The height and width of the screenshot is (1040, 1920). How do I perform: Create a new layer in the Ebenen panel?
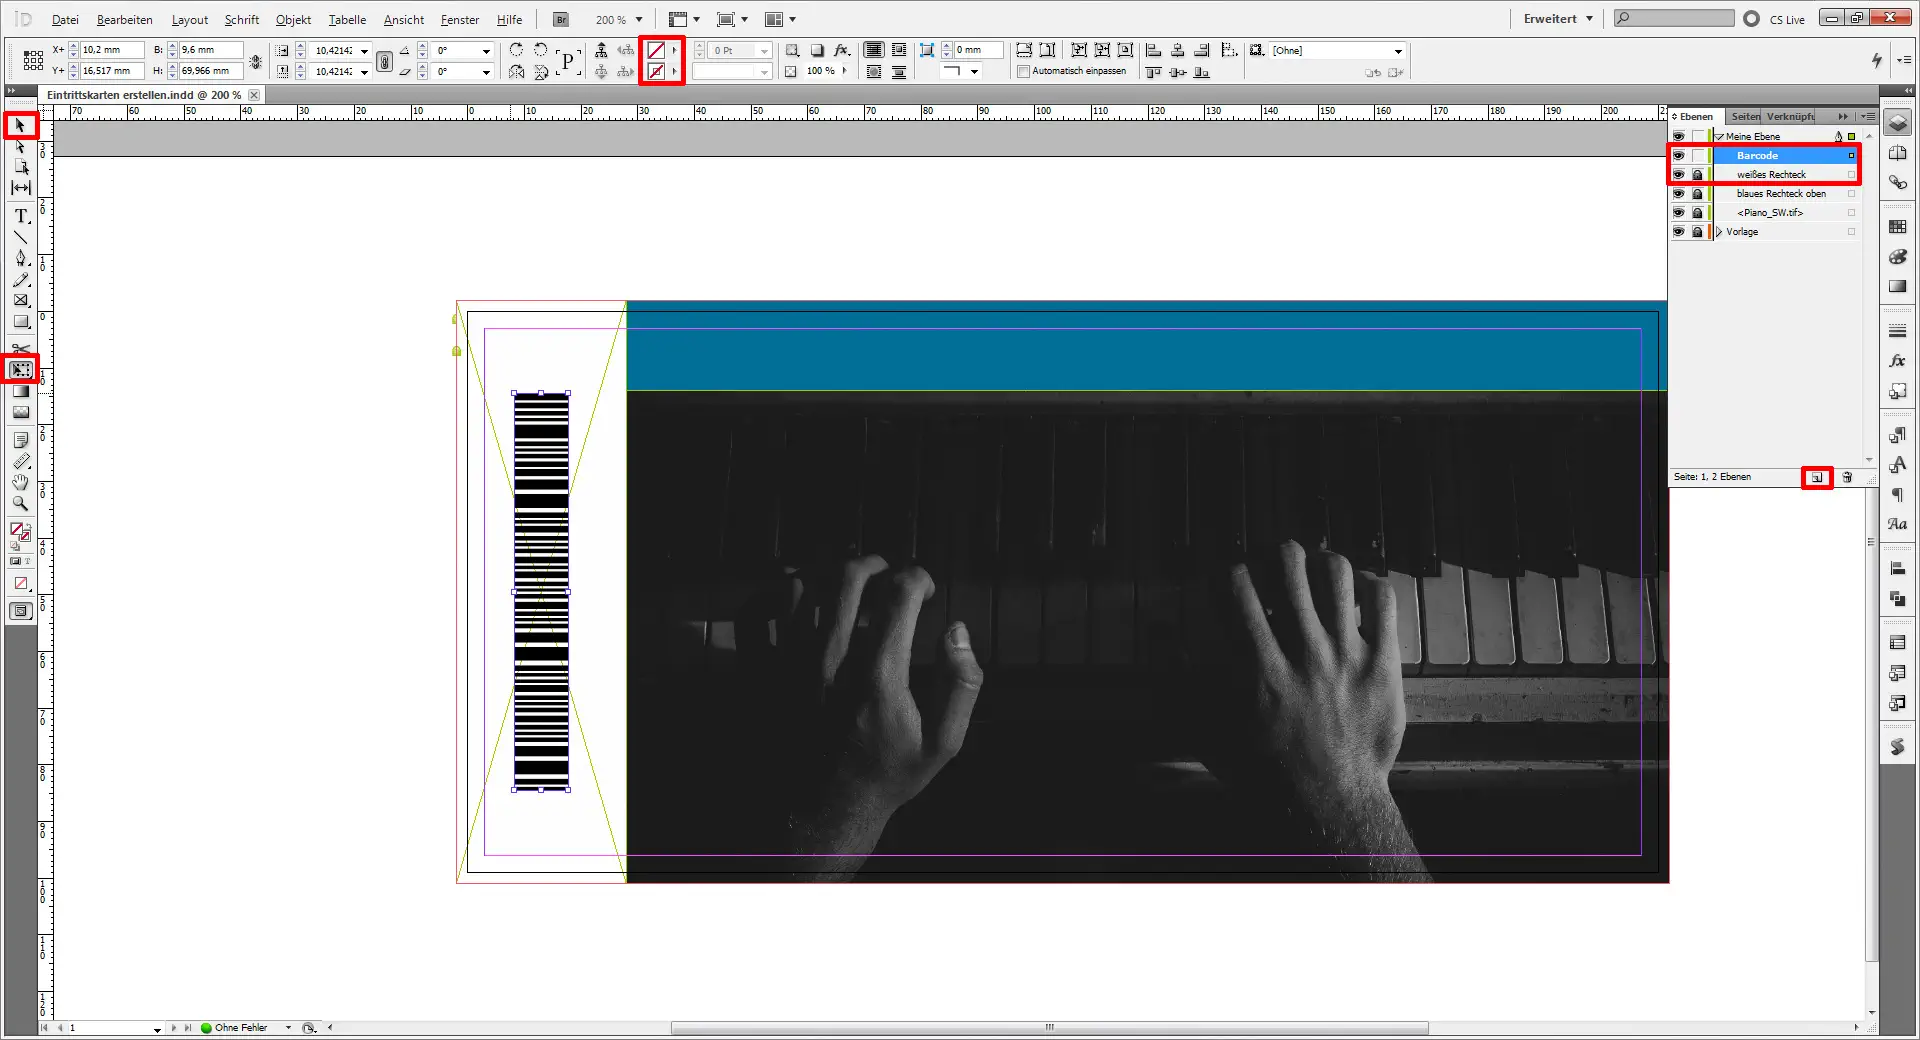point(1818,477)
